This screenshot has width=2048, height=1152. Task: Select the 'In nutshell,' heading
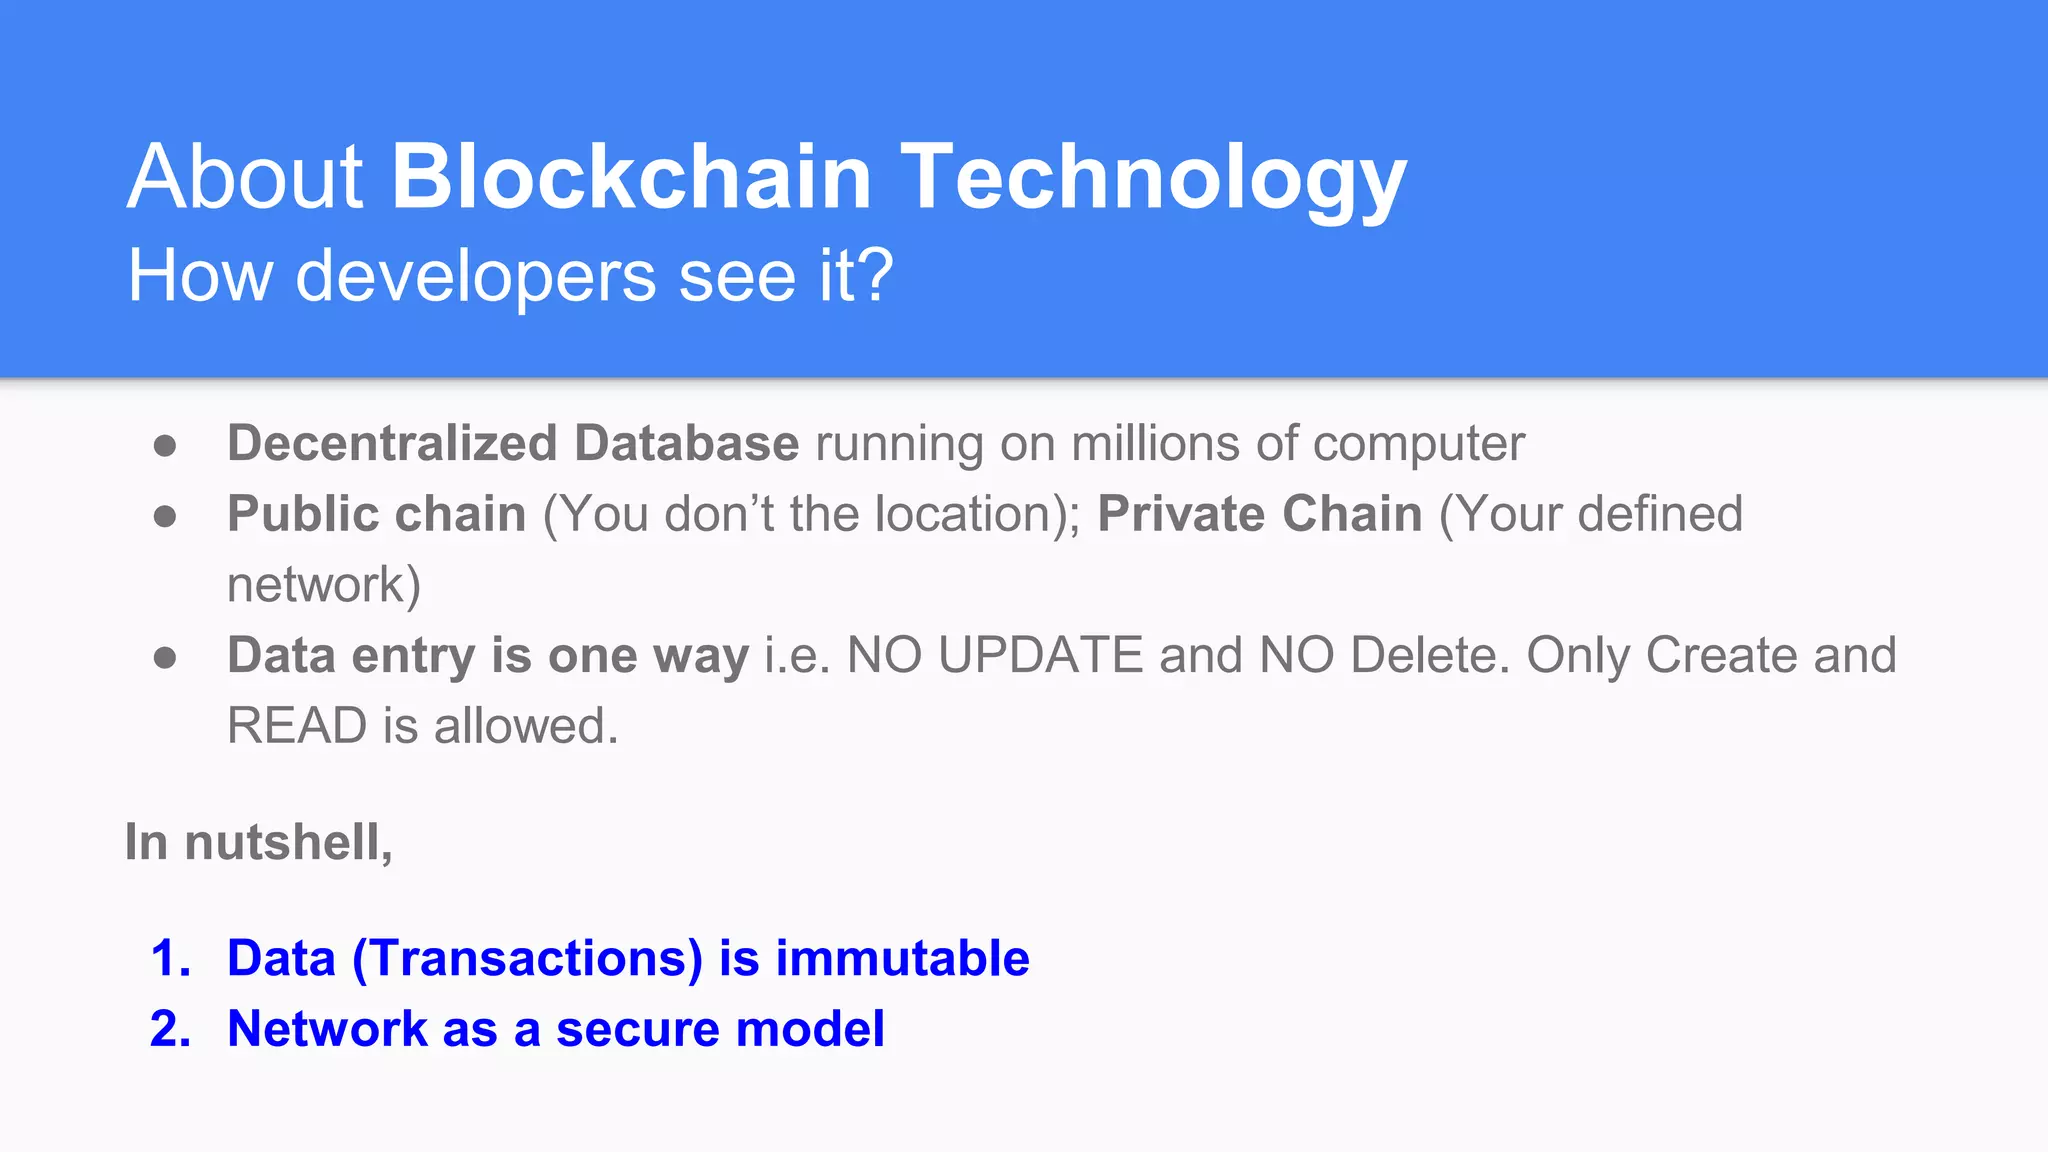259,843
